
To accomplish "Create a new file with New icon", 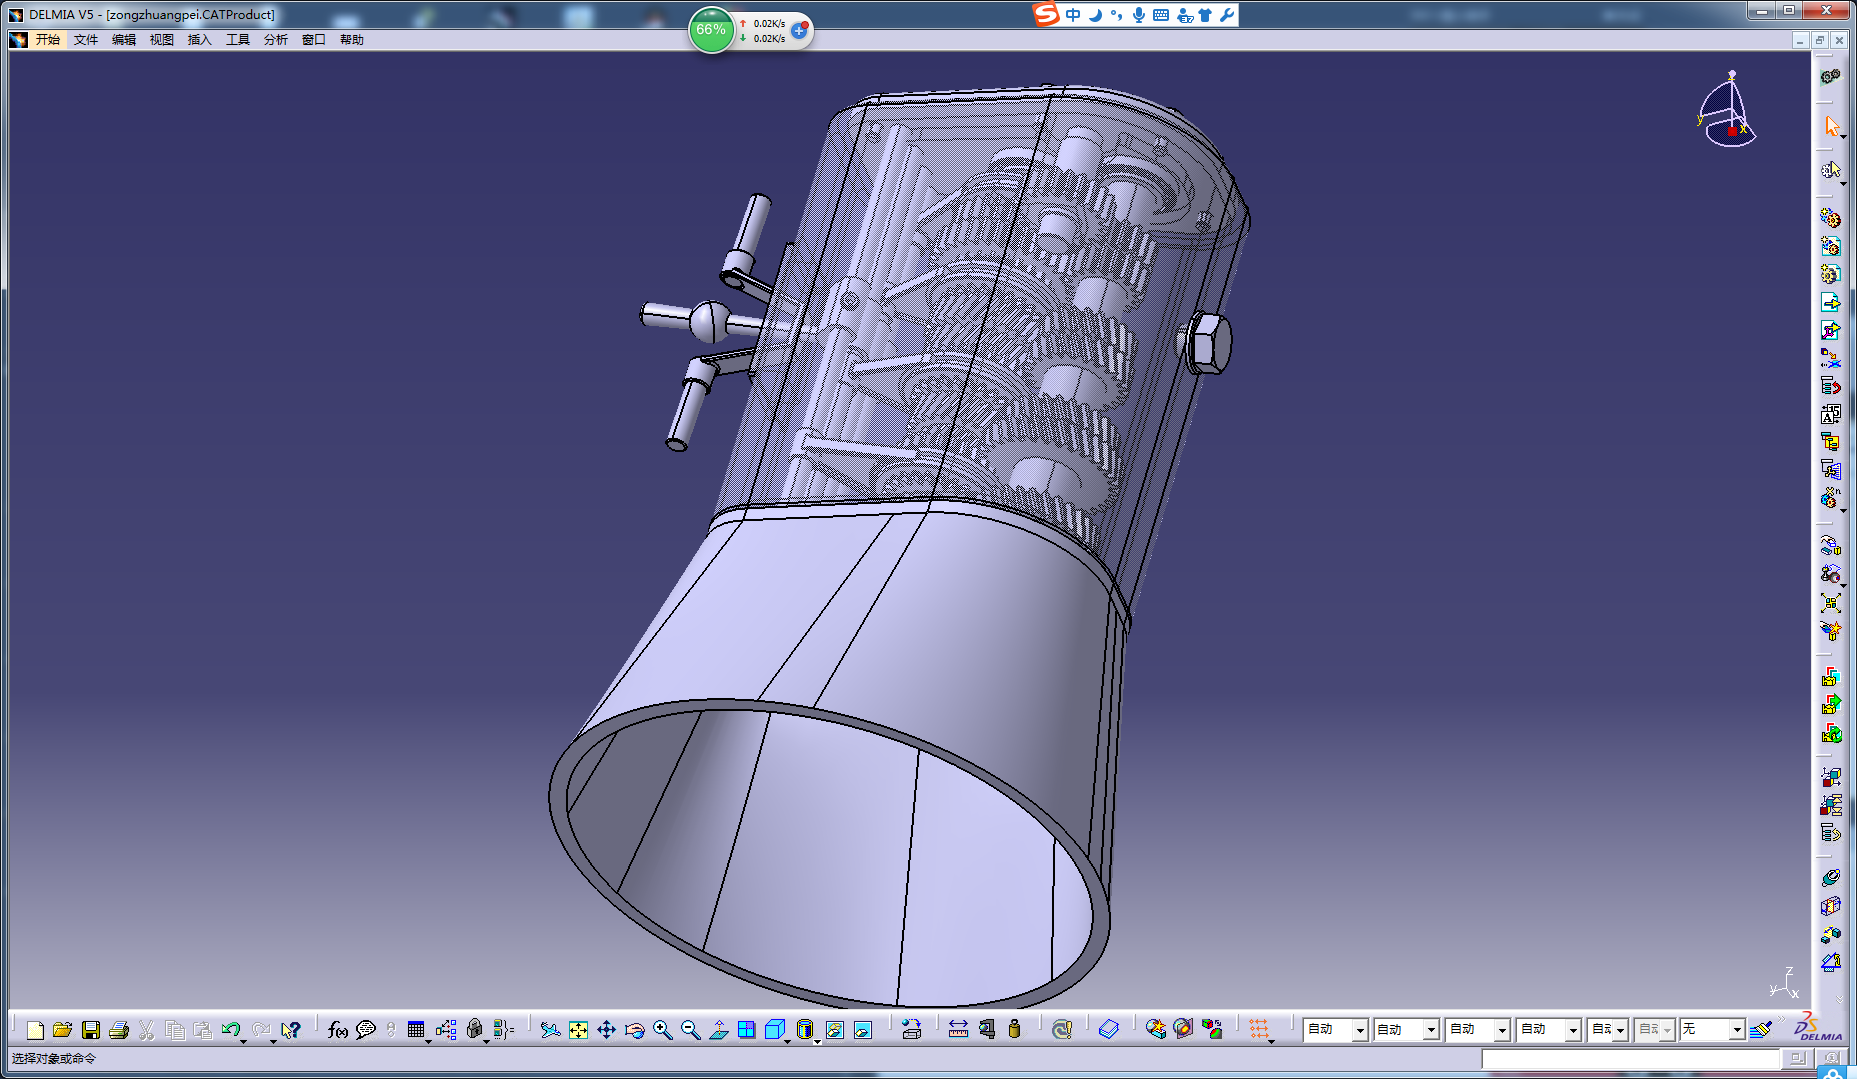I will 35,1029.
